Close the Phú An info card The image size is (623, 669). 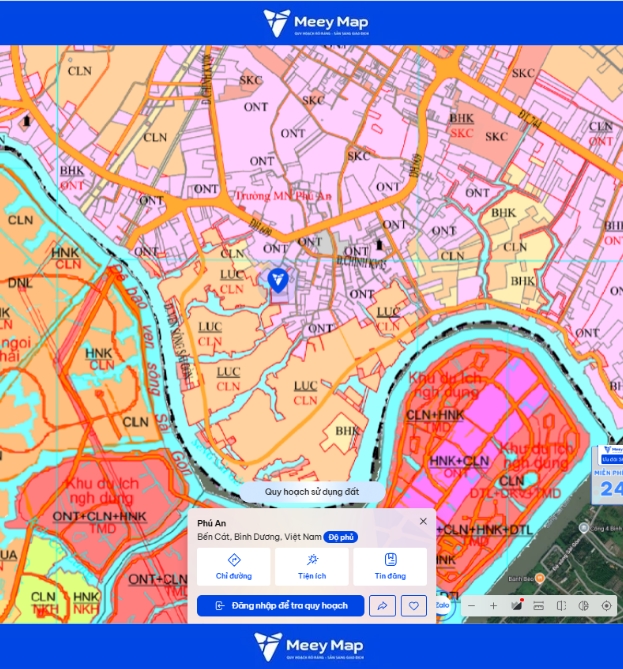(423, 521)
